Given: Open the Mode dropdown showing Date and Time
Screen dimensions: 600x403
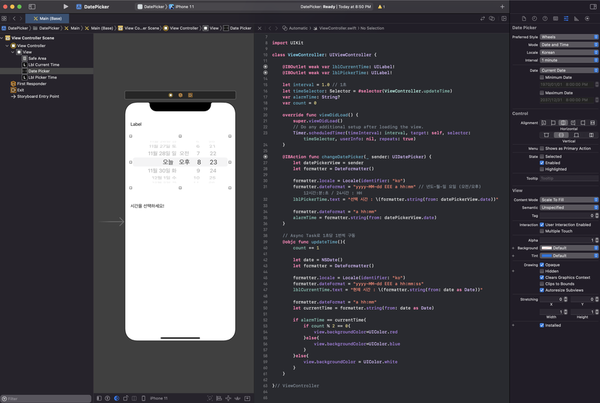Looking at the screenshot, I should [569, 45].
